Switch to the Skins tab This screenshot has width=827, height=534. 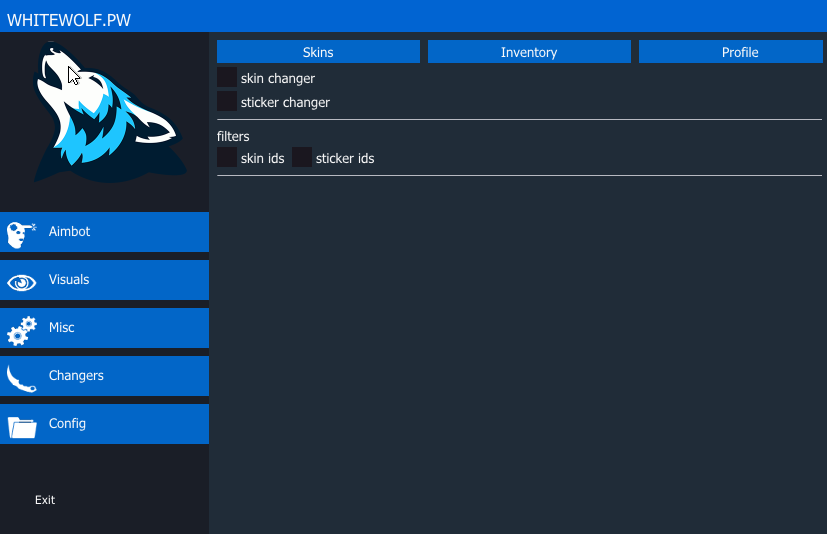pyautogui.click(x=318, y=52)
